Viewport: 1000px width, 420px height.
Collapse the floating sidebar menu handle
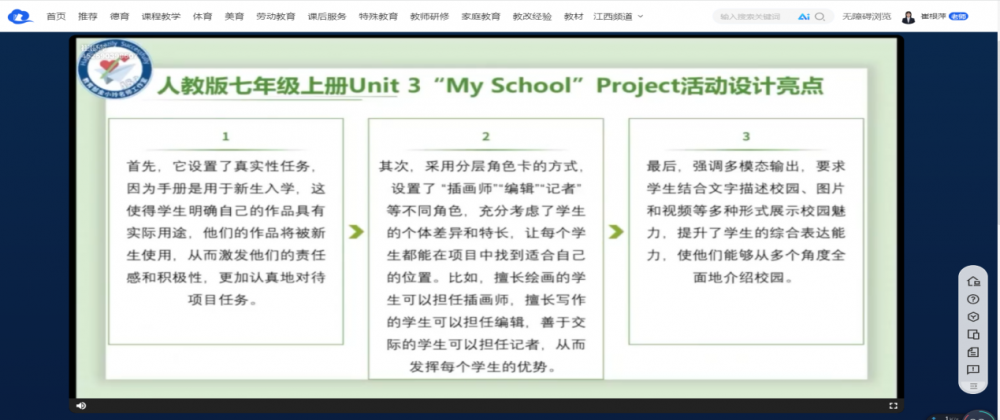click(973, 386)
